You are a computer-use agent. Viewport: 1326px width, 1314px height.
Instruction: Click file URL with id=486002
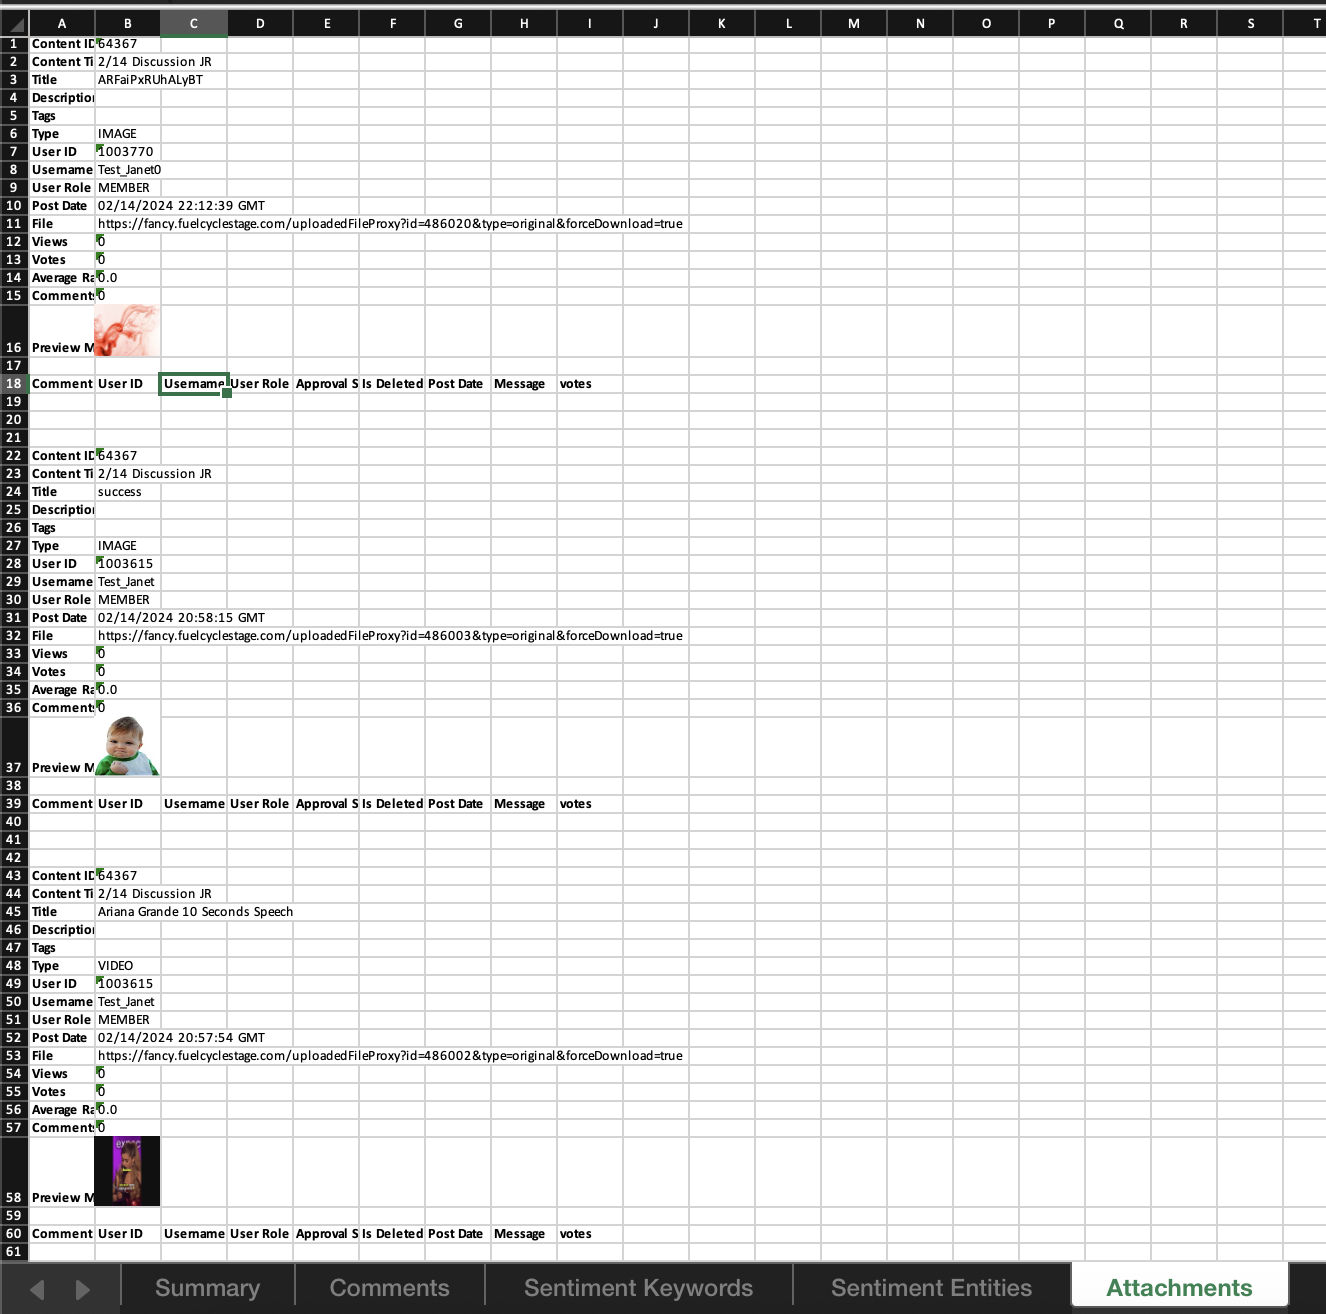(x=390, y=1056)
